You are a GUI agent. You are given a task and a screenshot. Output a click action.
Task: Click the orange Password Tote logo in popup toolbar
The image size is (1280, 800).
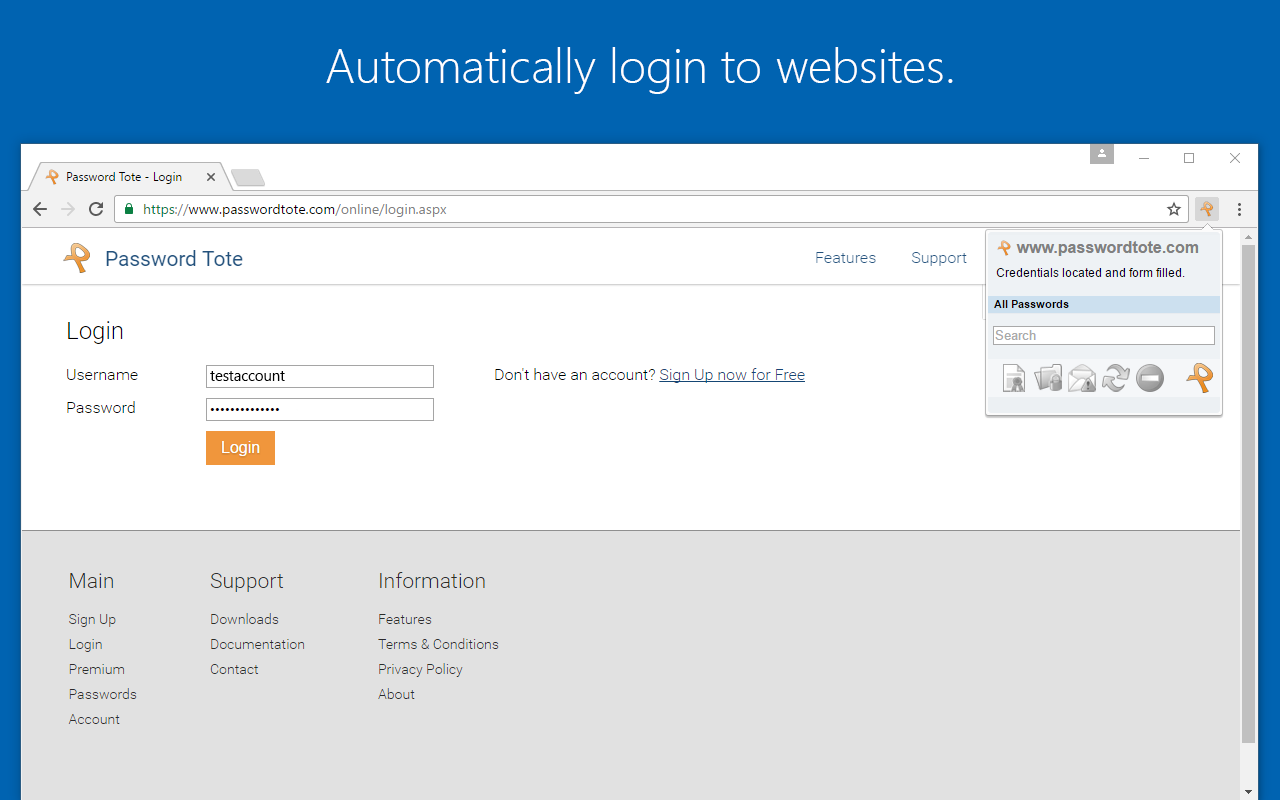[x=1199, y=378]
